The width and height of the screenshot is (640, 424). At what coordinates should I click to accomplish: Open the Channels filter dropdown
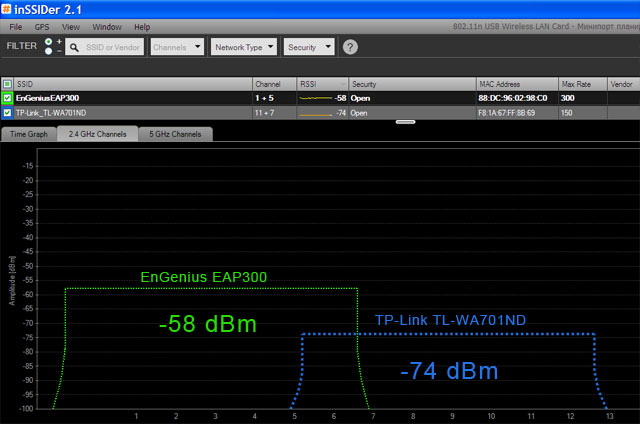click(x=177, y=47)
